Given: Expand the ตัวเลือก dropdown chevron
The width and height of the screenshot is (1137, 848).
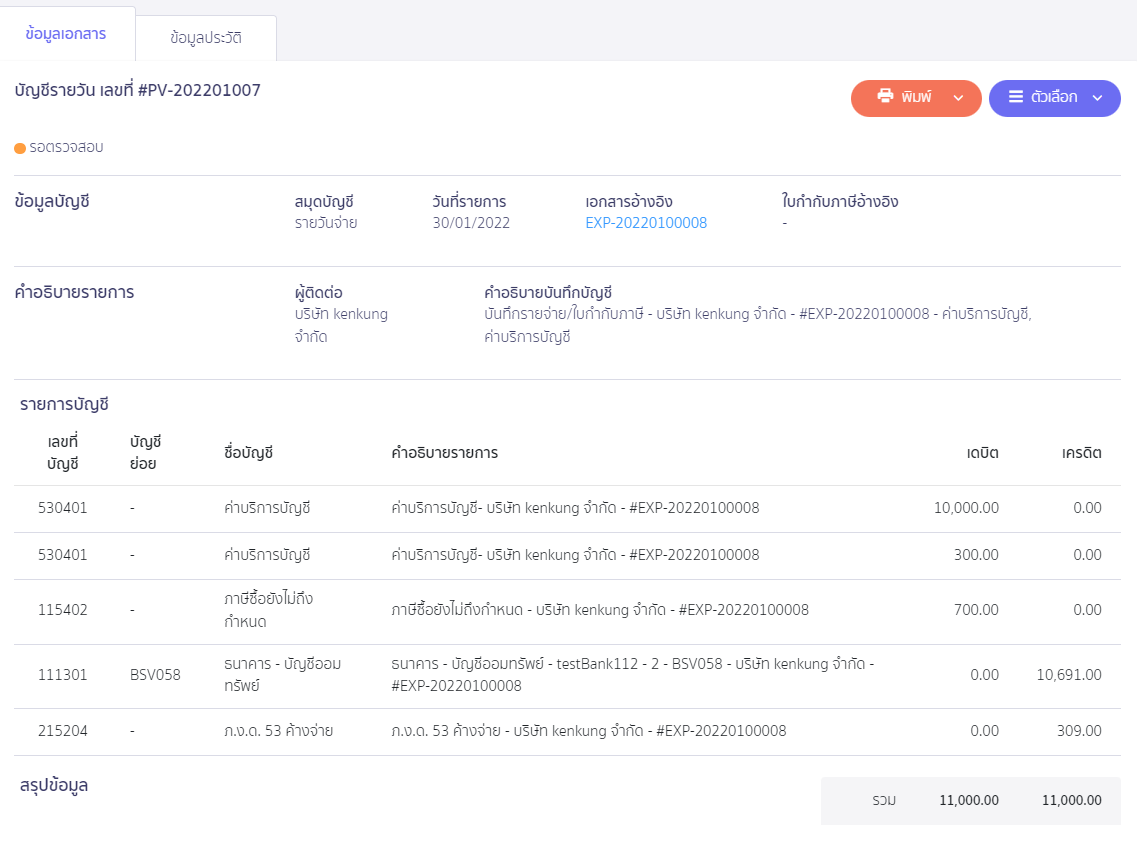Looking at the screenshot, I should point(1097,98).
